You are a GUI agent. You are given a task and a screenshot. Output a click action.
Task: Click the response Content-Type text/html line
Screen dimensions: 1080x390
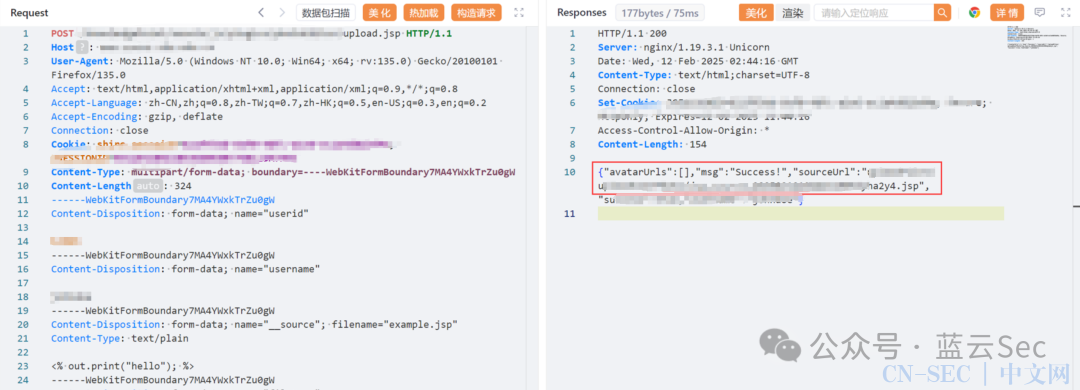tap(703, 75)
